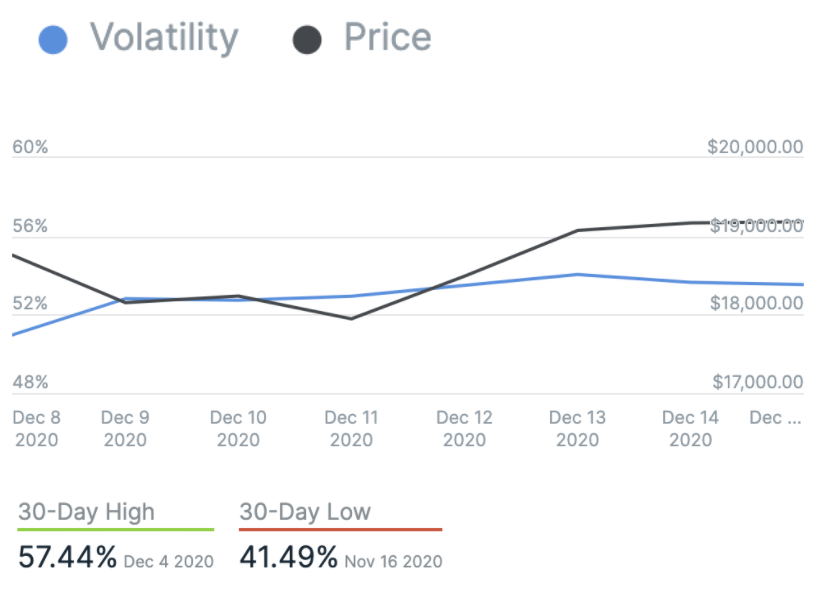
Task: Click the blue Volatility legend dot
Action: tap(52, 41)
